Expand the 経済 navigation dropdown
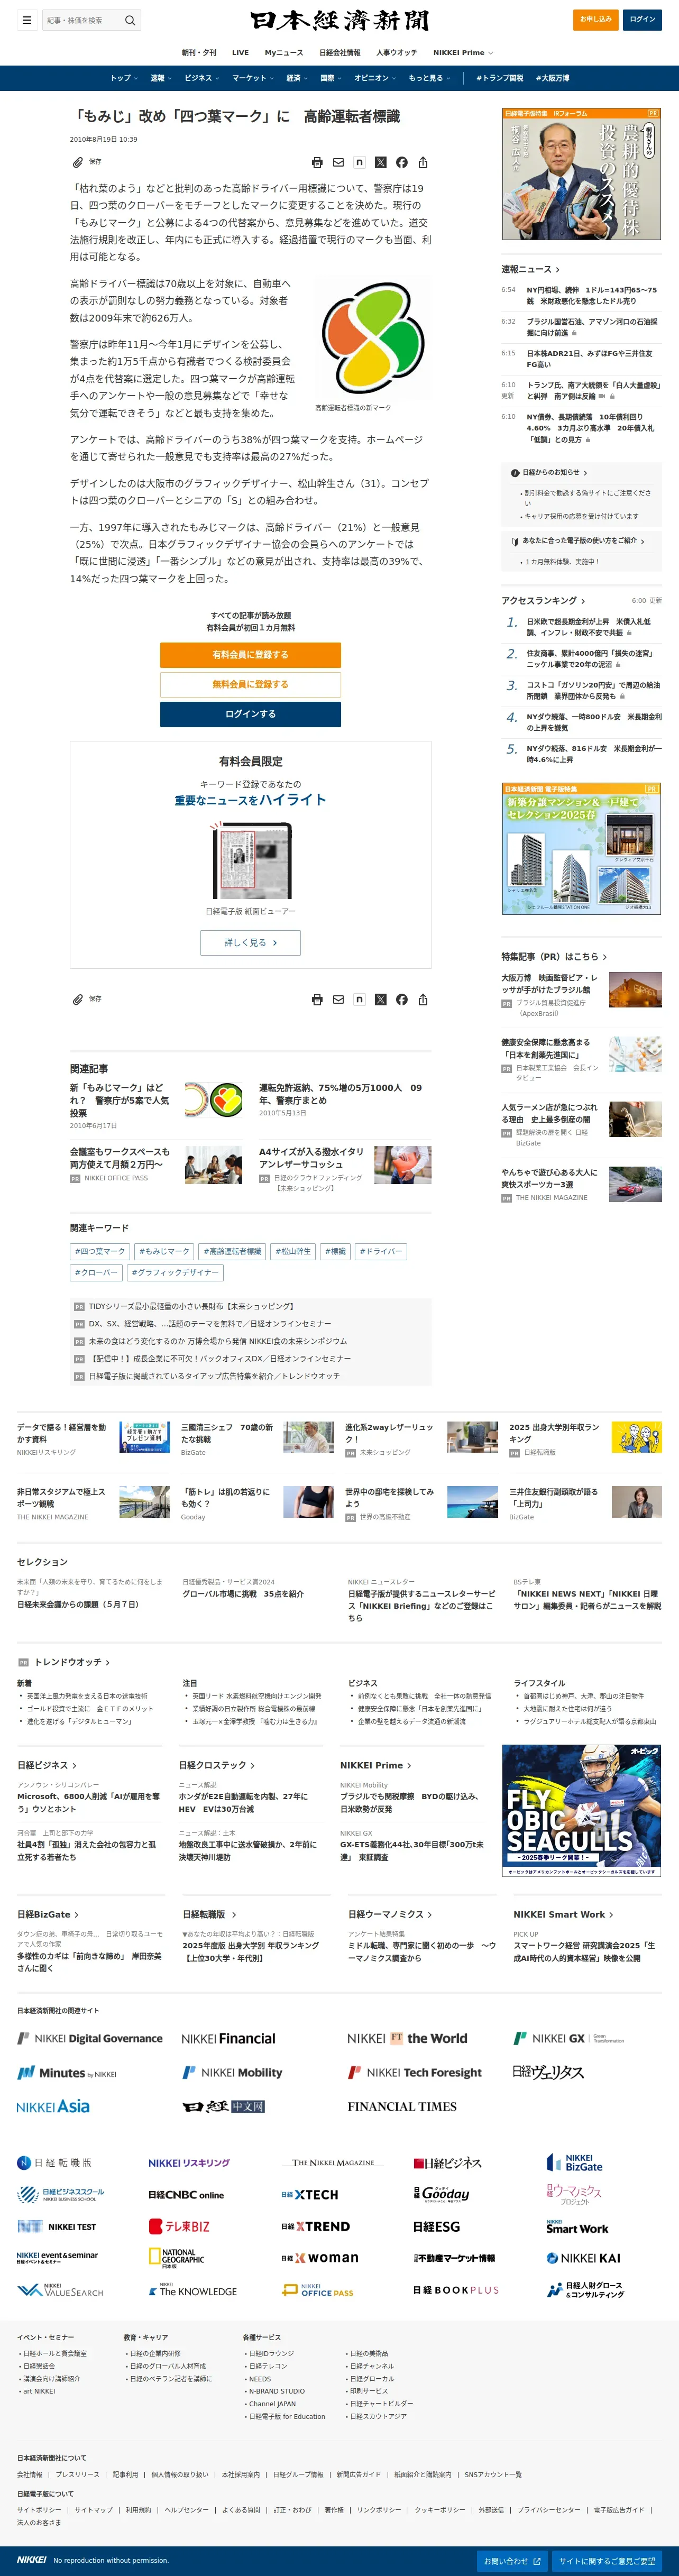 pyautogui.click(x=297, y=78)
